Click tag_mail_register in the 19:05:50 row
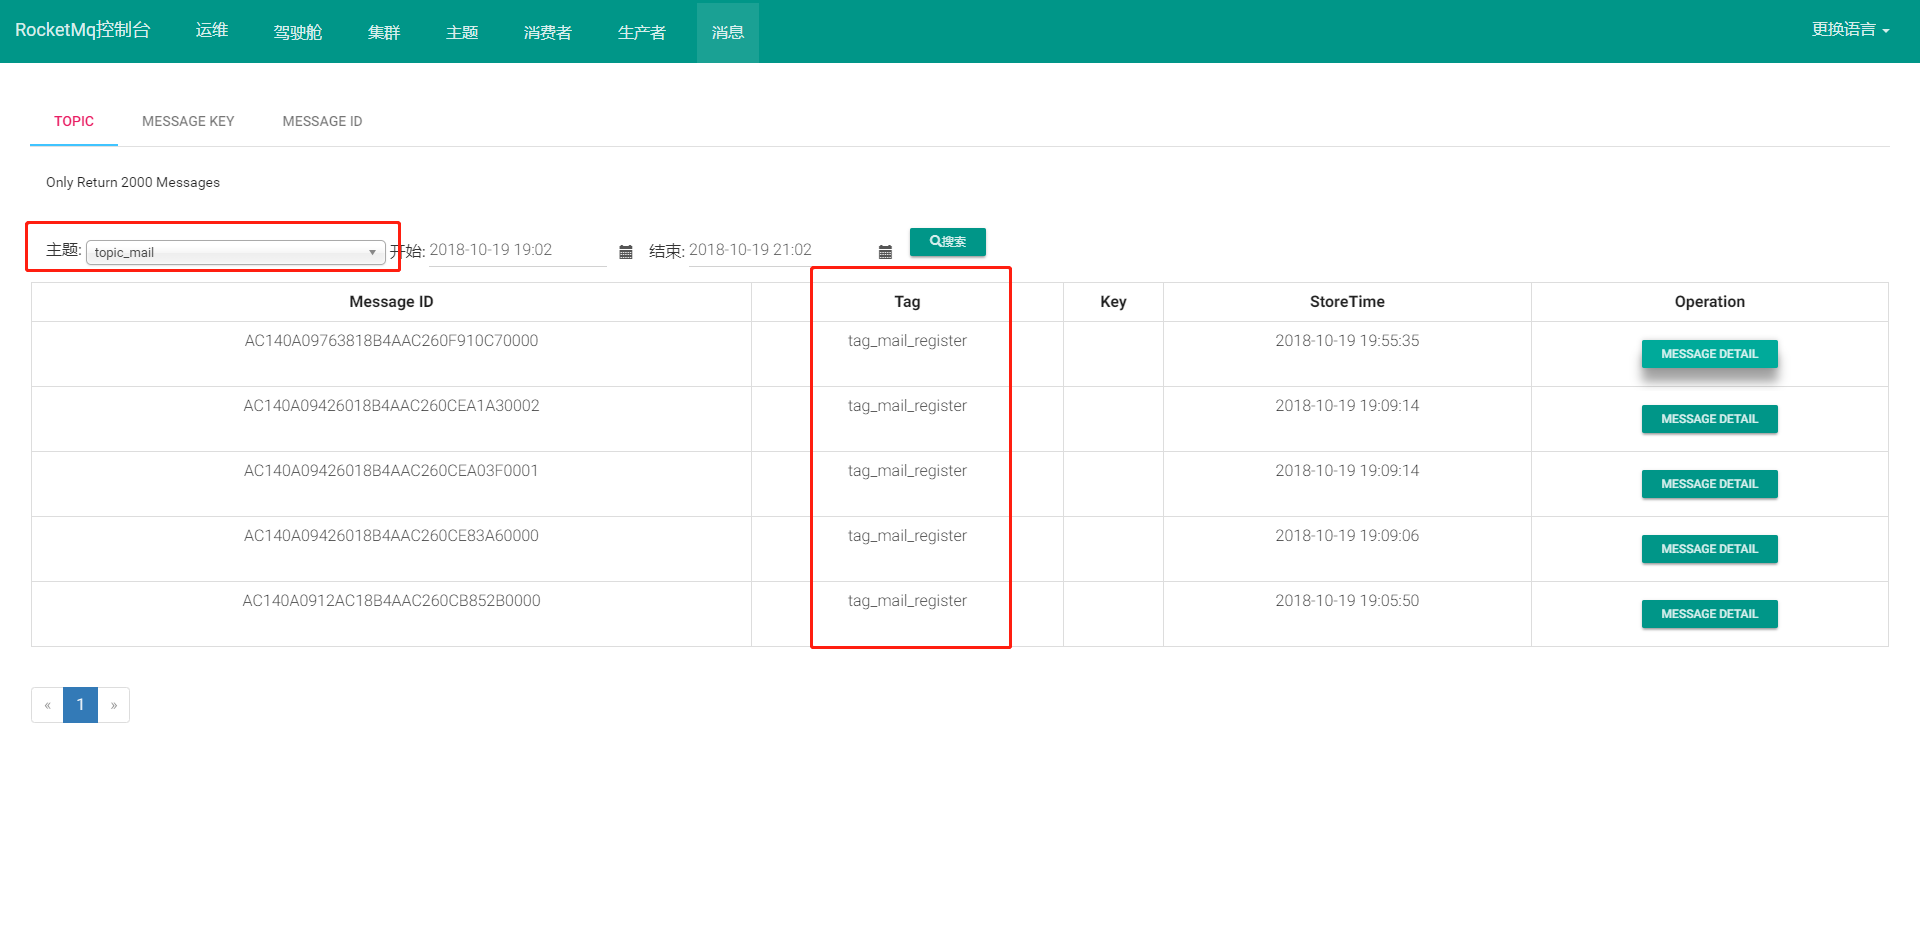Image resolution: width=1920 pixels, height=938 pixels. coord(907,601)
